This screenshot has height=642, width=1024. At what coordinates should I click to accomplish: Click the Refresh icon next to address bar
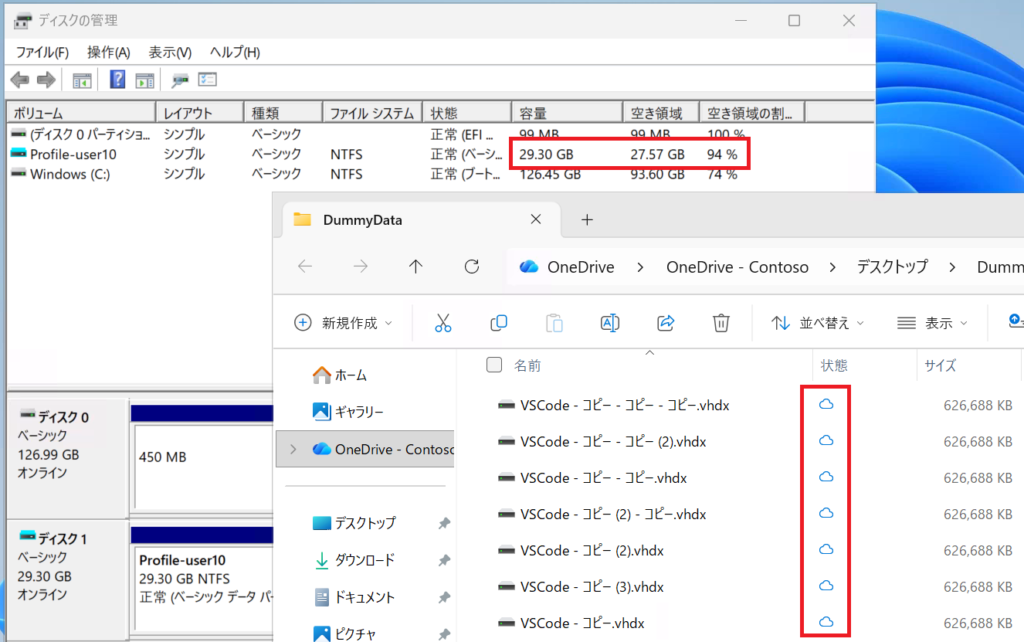(472, 267)
